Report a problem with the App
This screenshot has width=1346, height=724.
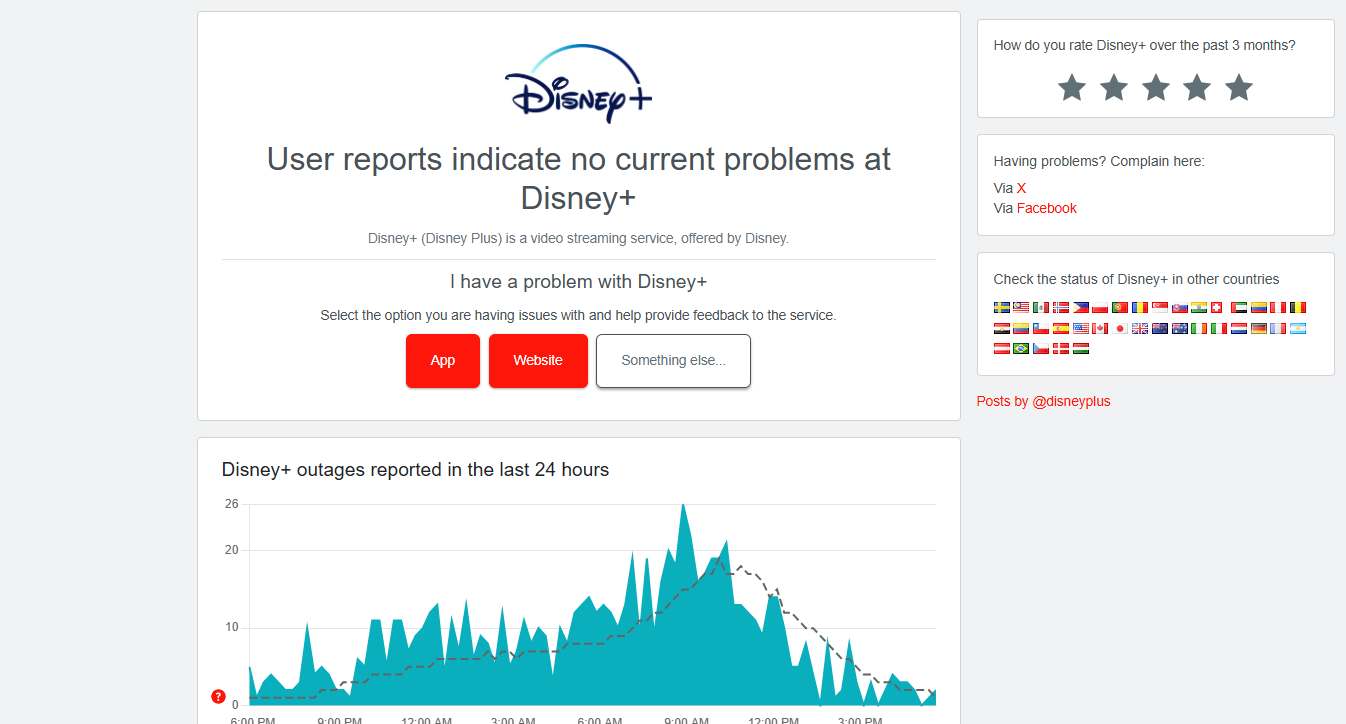pos(443,360)
